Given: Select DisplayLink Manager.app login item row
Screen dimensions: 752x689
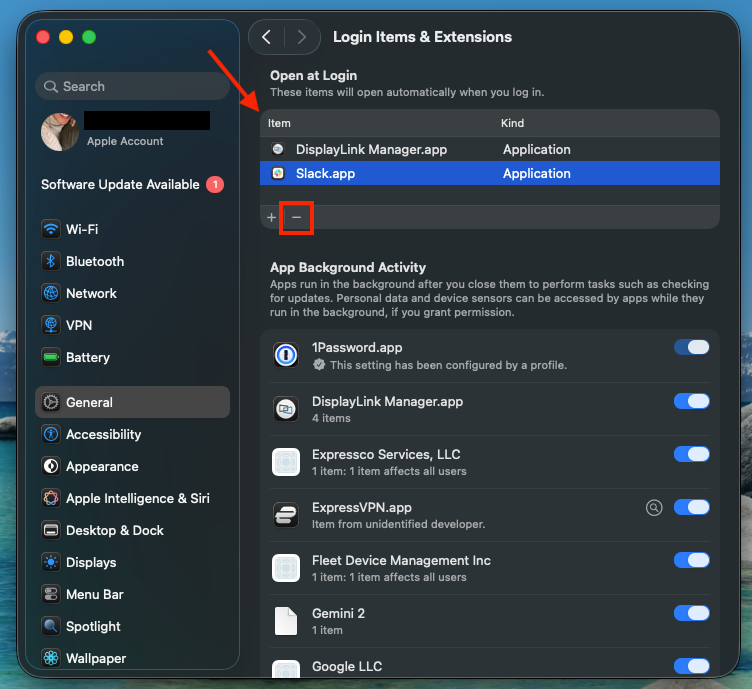Looking at the screenshot, I should (x=490, y=149).
